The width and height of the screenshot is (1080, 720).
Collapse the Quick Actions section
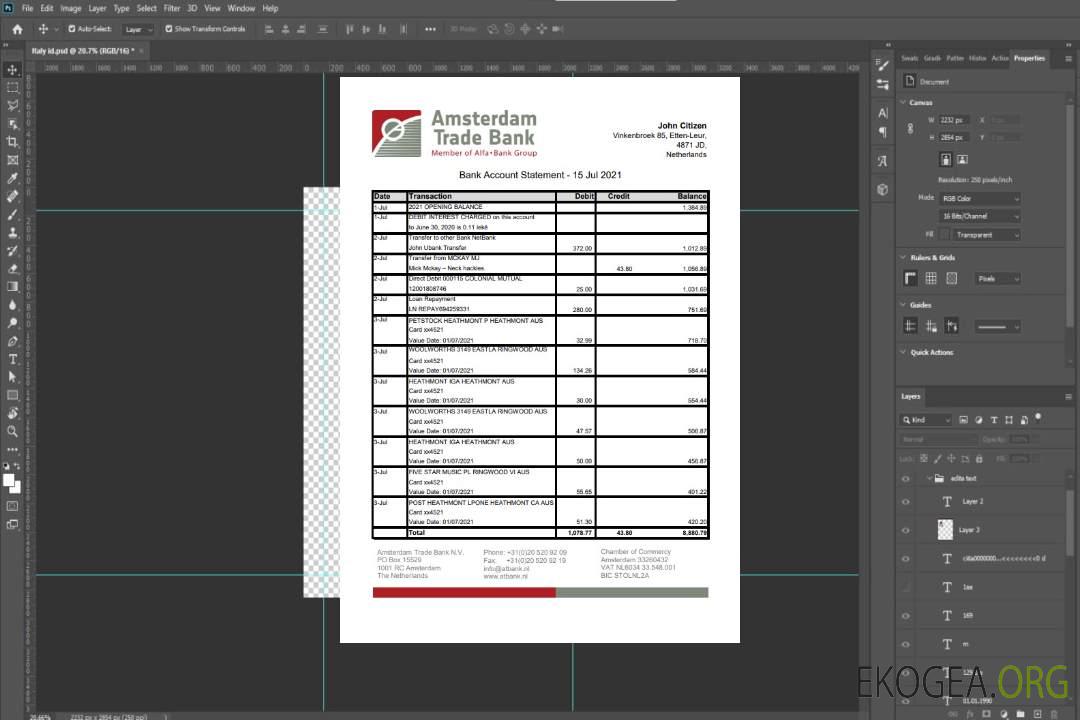(x=903, y=352)
